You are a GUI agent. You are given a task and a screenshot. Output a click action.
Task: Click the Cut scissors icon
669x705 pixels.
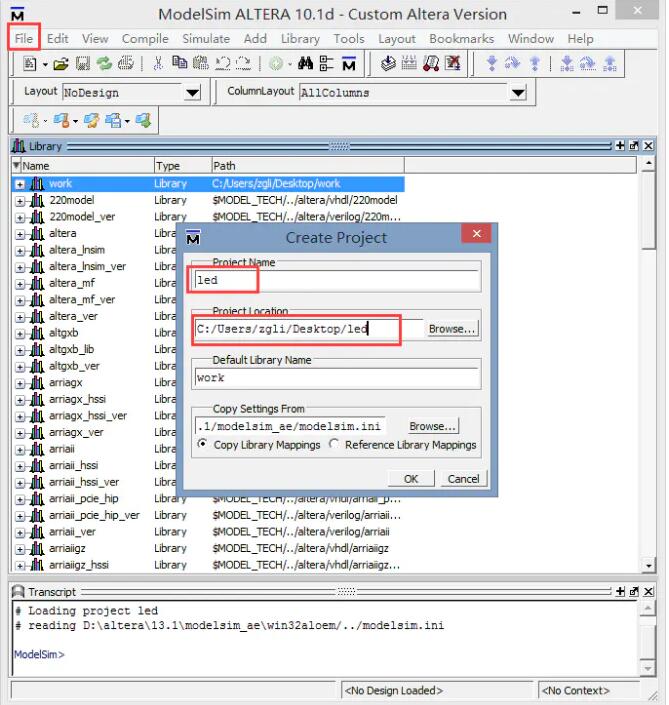click(158, 64)
